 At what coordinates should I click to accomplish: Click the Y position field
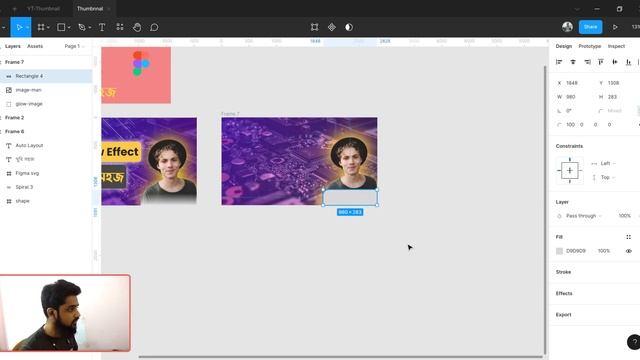pos(613,83)
